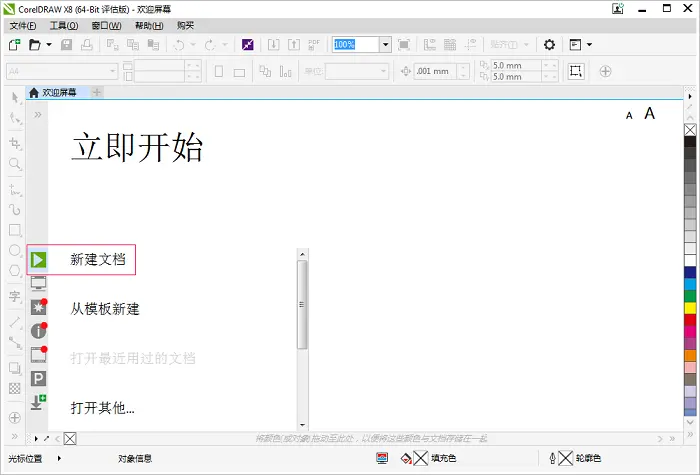Open the 购买 menu
The image size is (700, 475).
pyautogui.click(x=185, y=25)
